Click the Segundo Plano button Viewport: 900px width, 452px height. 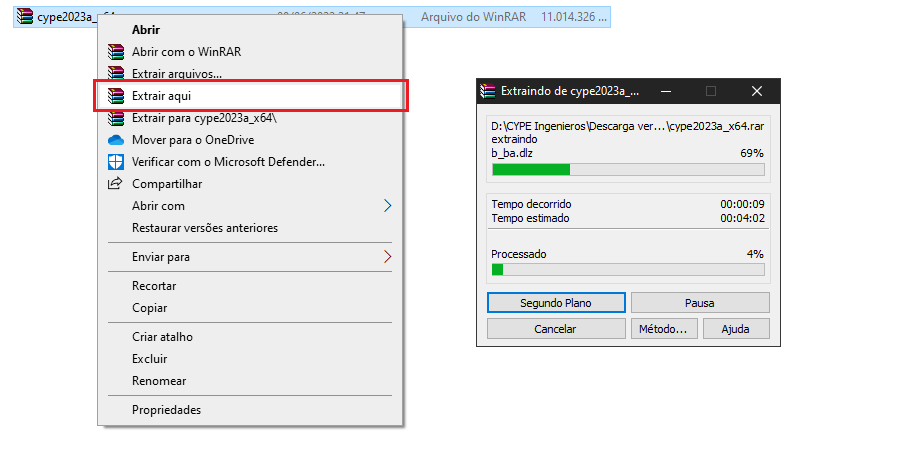pyautogui.click(x=556, y=303)
